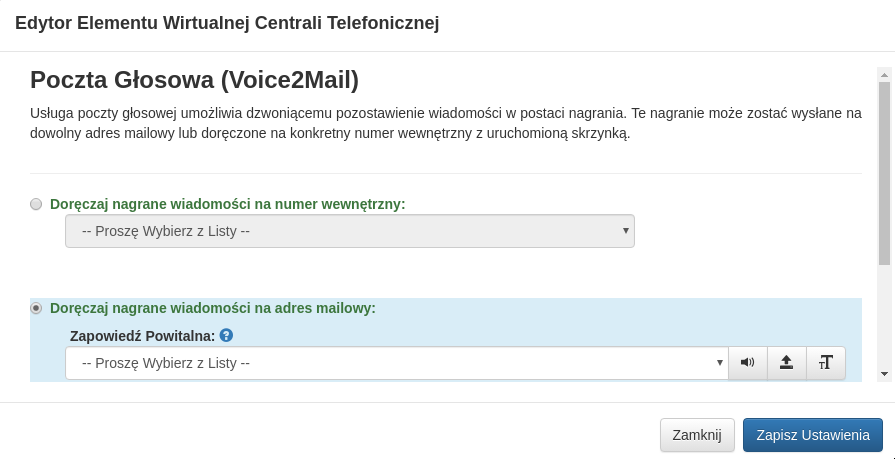
Task: Click the text-to-speech icon button
Action: point(825,363)
